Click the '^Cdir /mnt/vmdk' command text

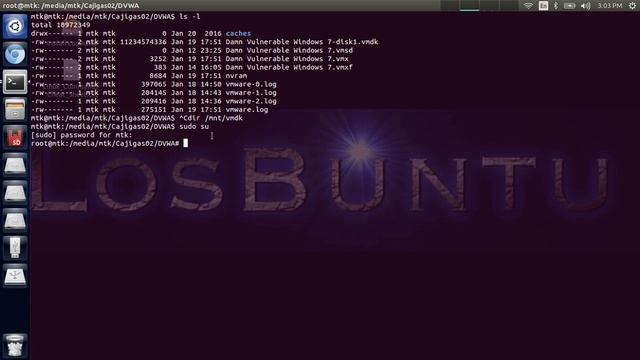(211, 118)
